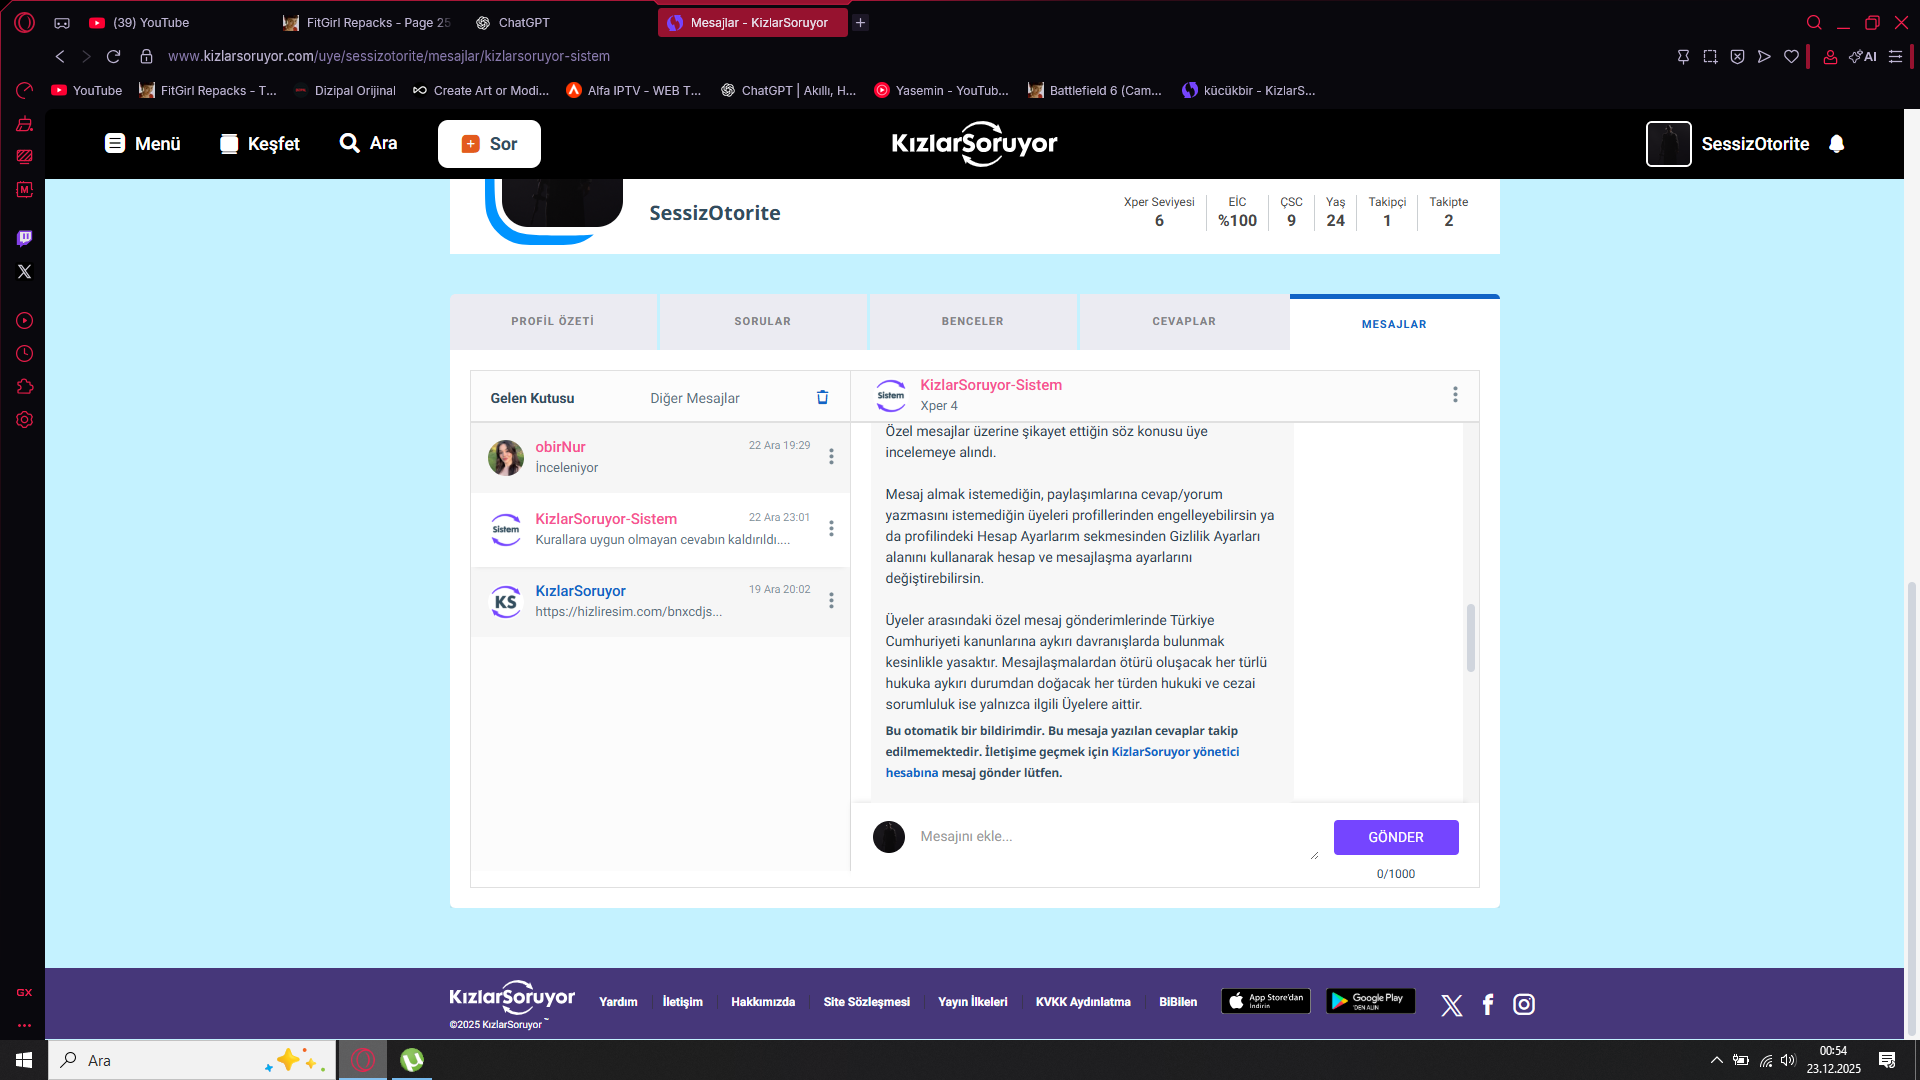Open the KVKK Aydınlatma footer link
1920x1080 pixels.
click(1083, 1002)
